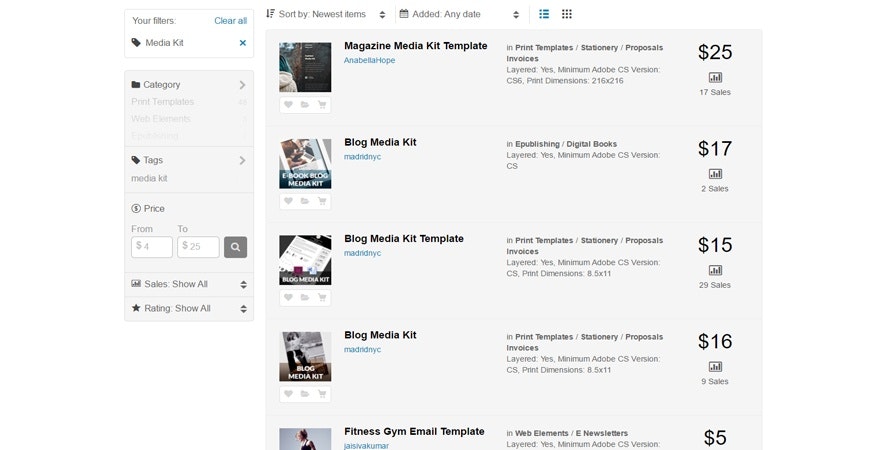Open the Added Any date dropdown

click(x=460, y=14)
